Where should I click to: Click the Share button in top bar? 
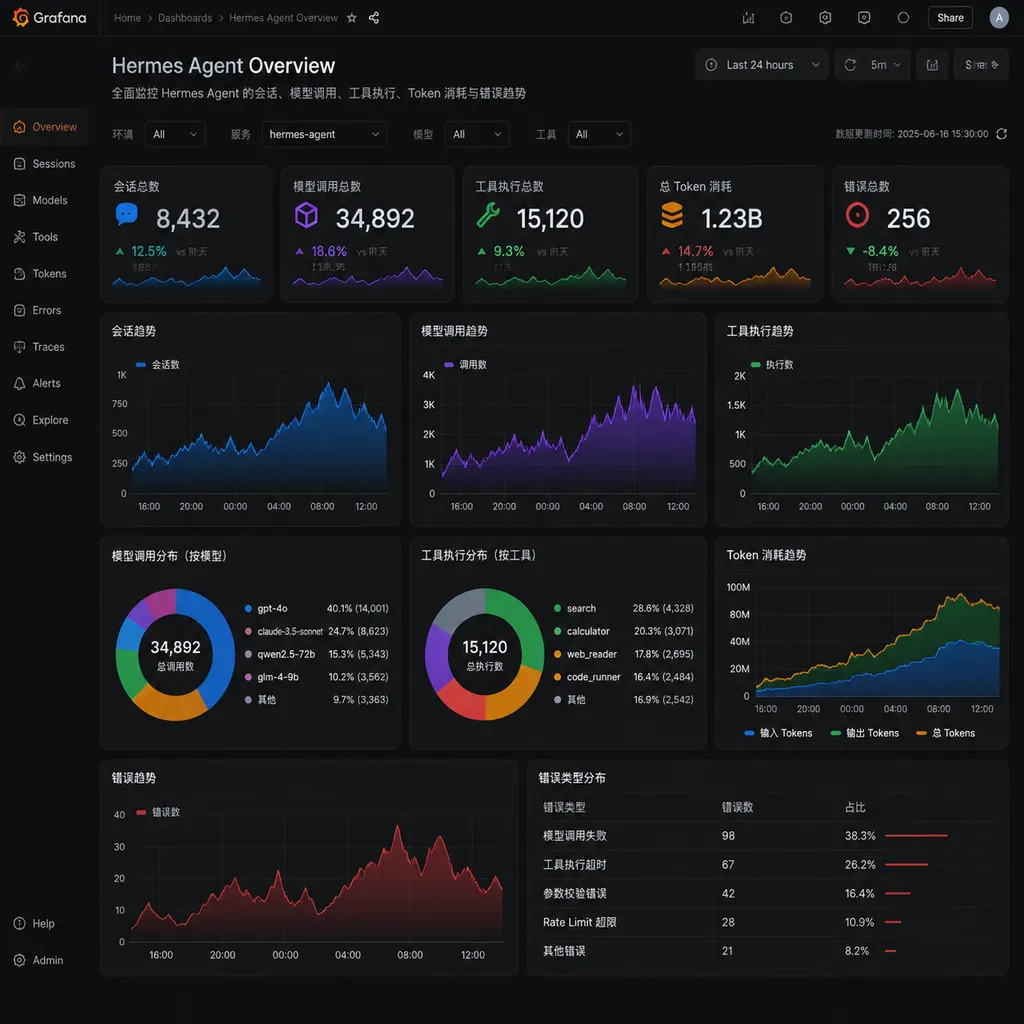950,18
